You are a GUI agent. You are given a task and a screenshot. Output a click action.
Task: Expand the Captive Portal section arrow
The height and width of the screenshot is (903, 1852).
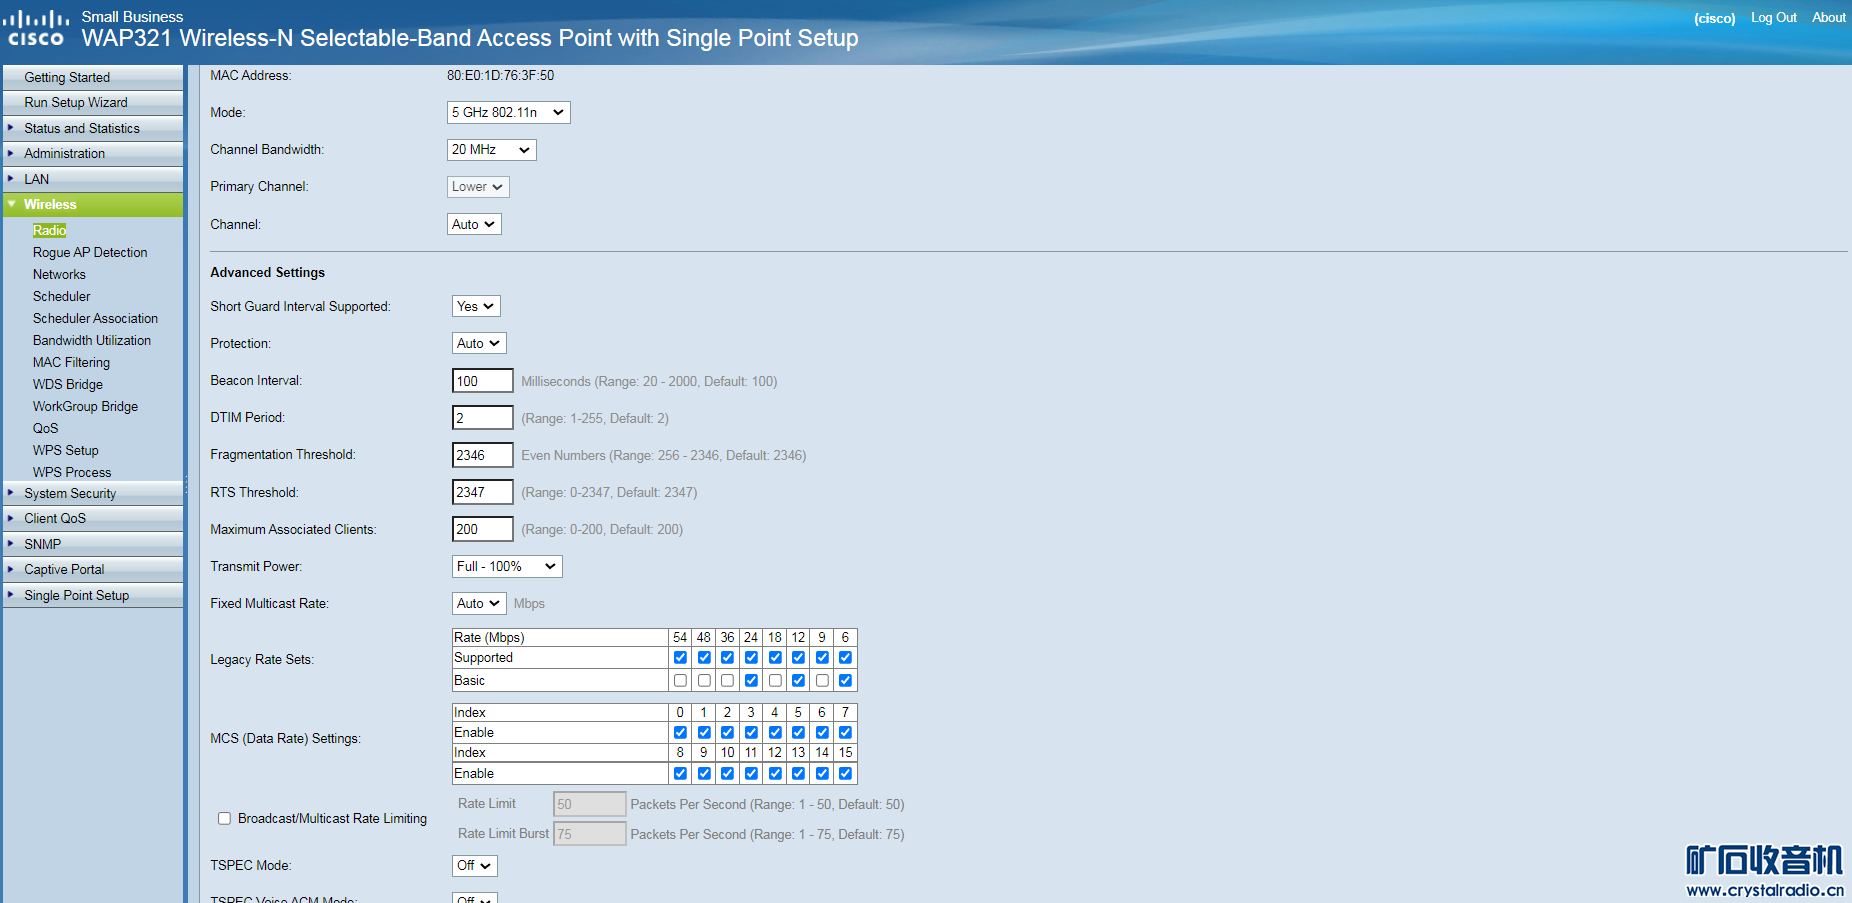(11, 569)
